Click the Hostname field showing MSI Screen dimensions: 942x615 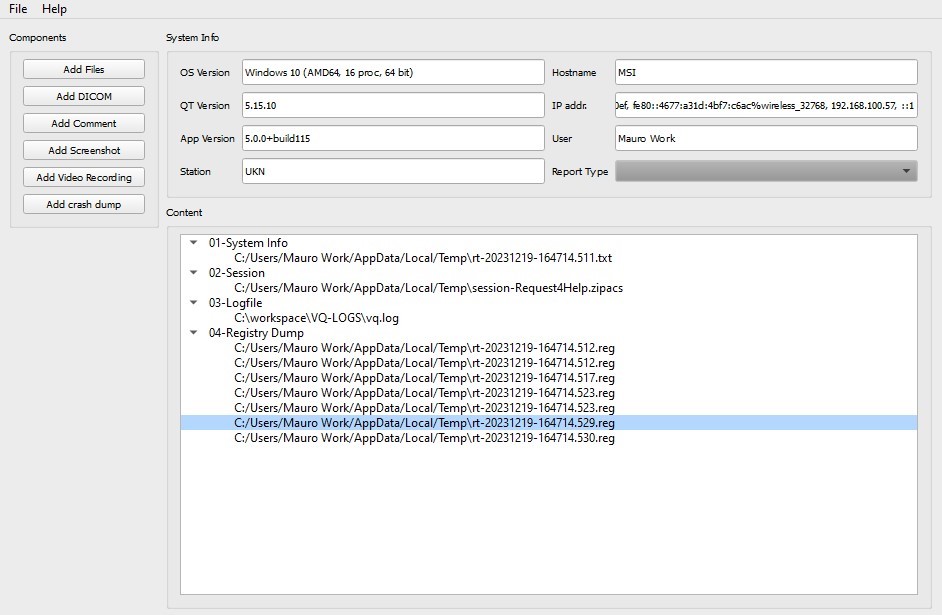tap(766, 73)
